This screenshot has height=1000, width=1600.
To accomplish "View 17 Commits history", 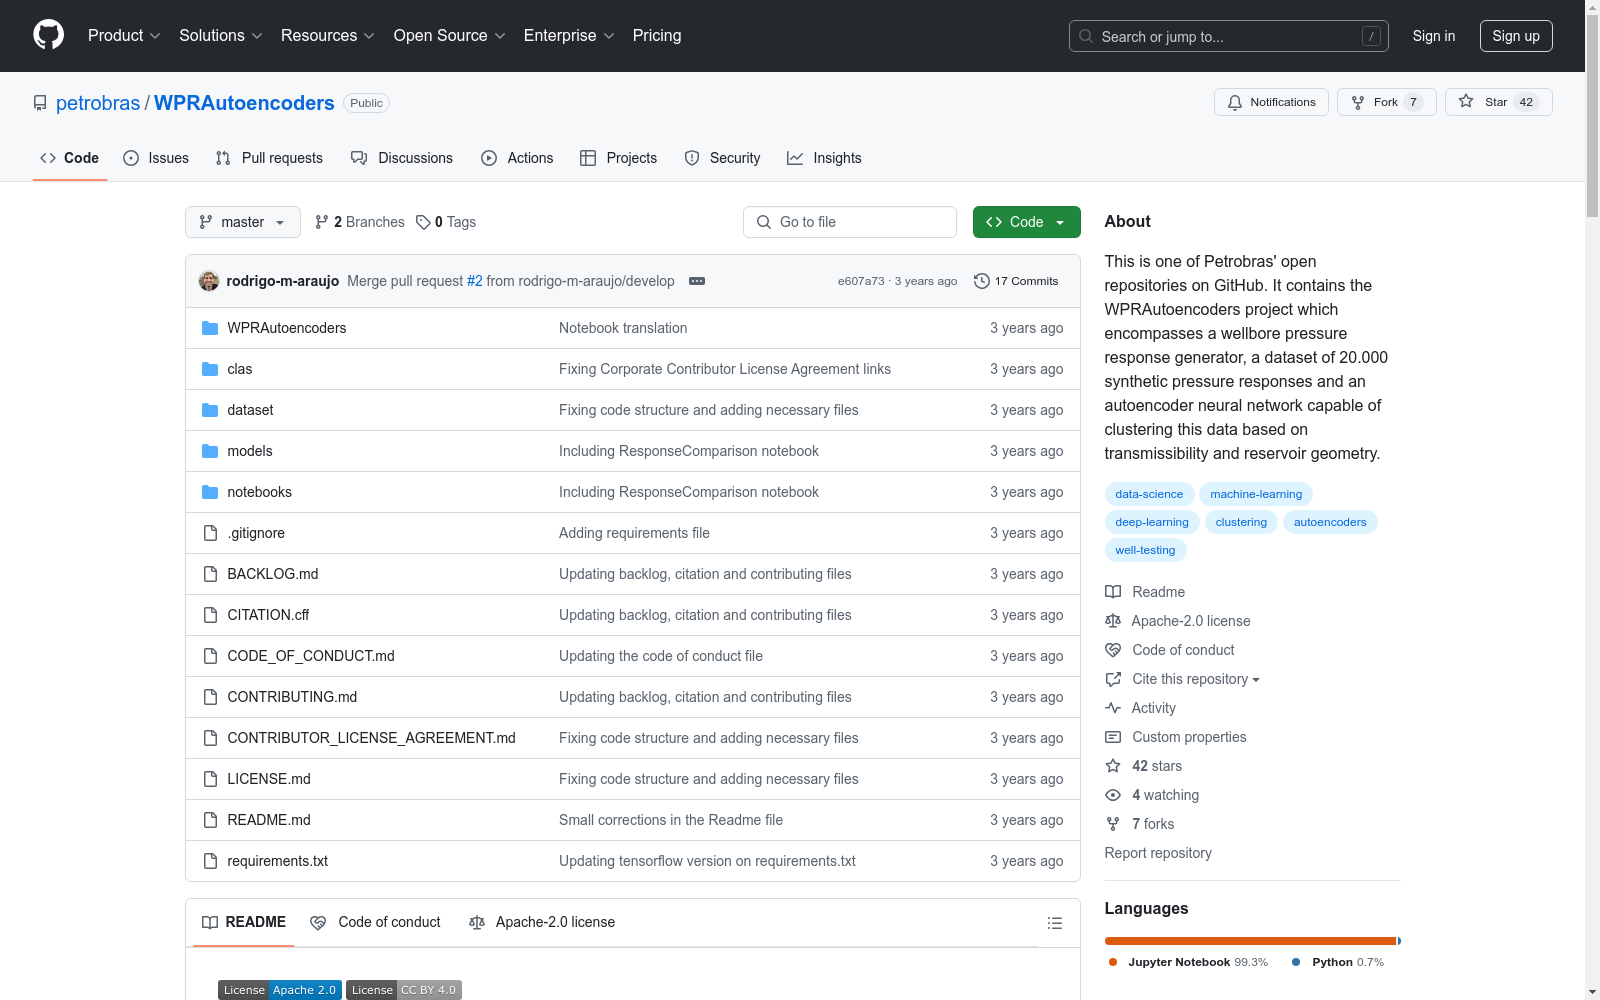I will tap(1016, 281).
